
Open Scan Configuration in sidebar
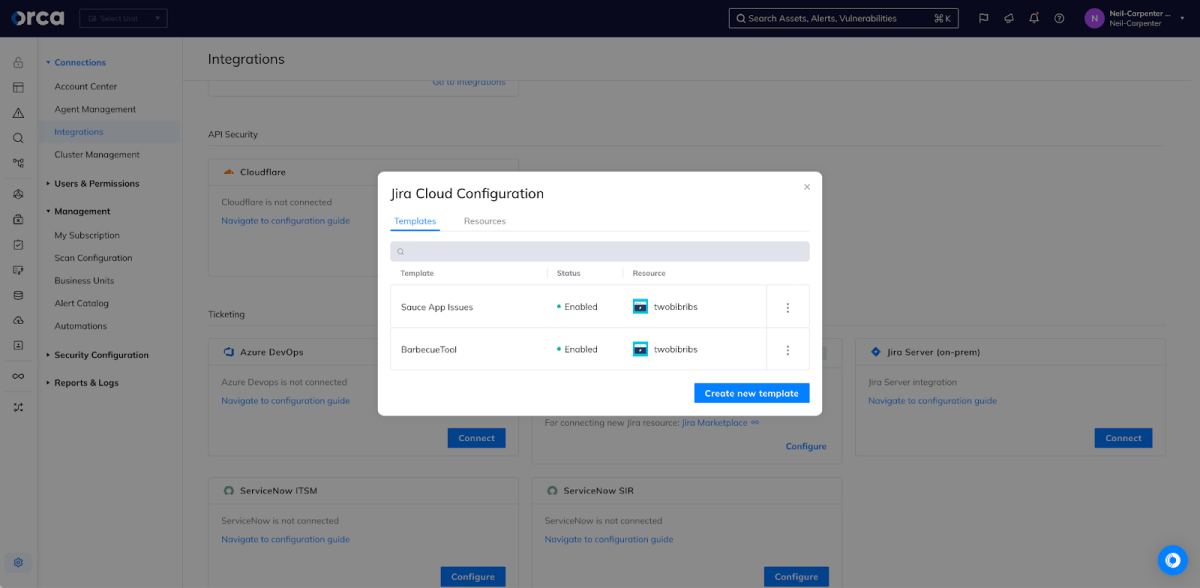pos(93,258)
